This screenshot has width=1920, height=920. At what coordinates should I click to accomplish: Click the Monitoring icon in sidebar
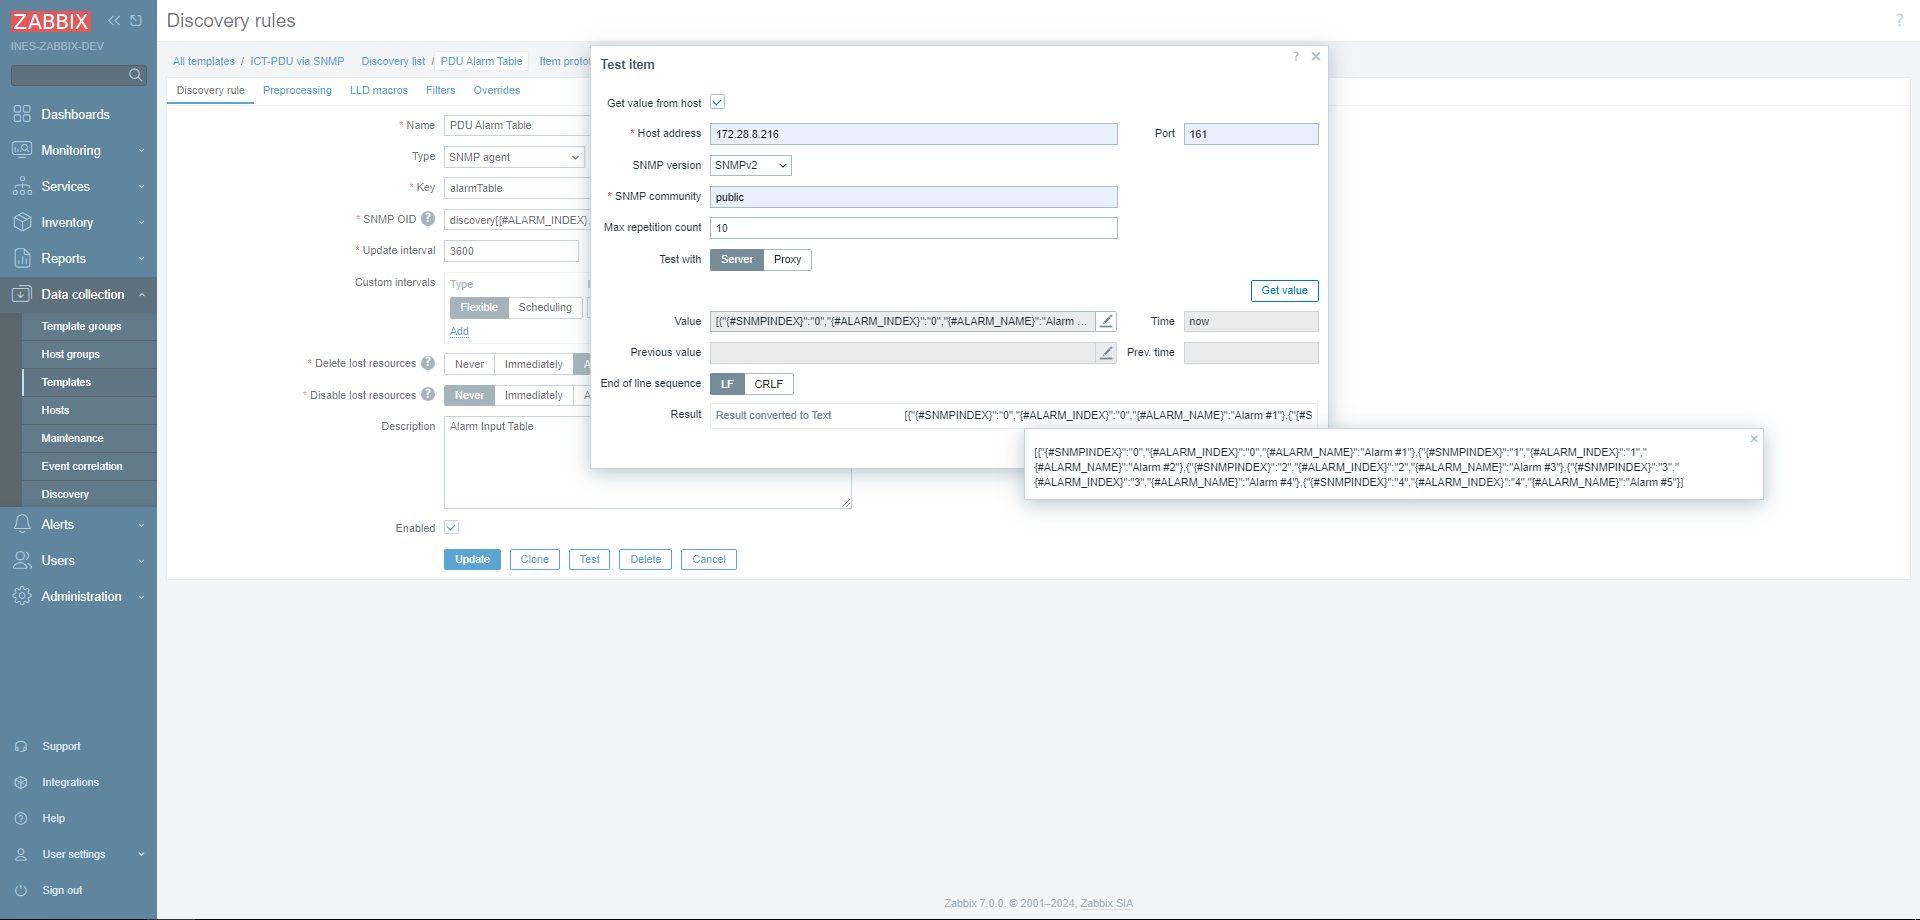click(22, 150)
